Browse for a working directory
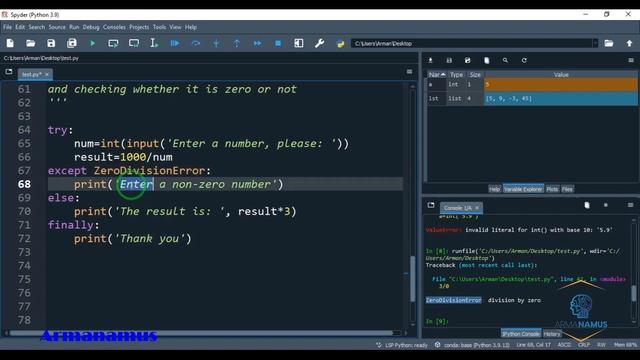This screenshot has height=360, width=640. [609, 43]
